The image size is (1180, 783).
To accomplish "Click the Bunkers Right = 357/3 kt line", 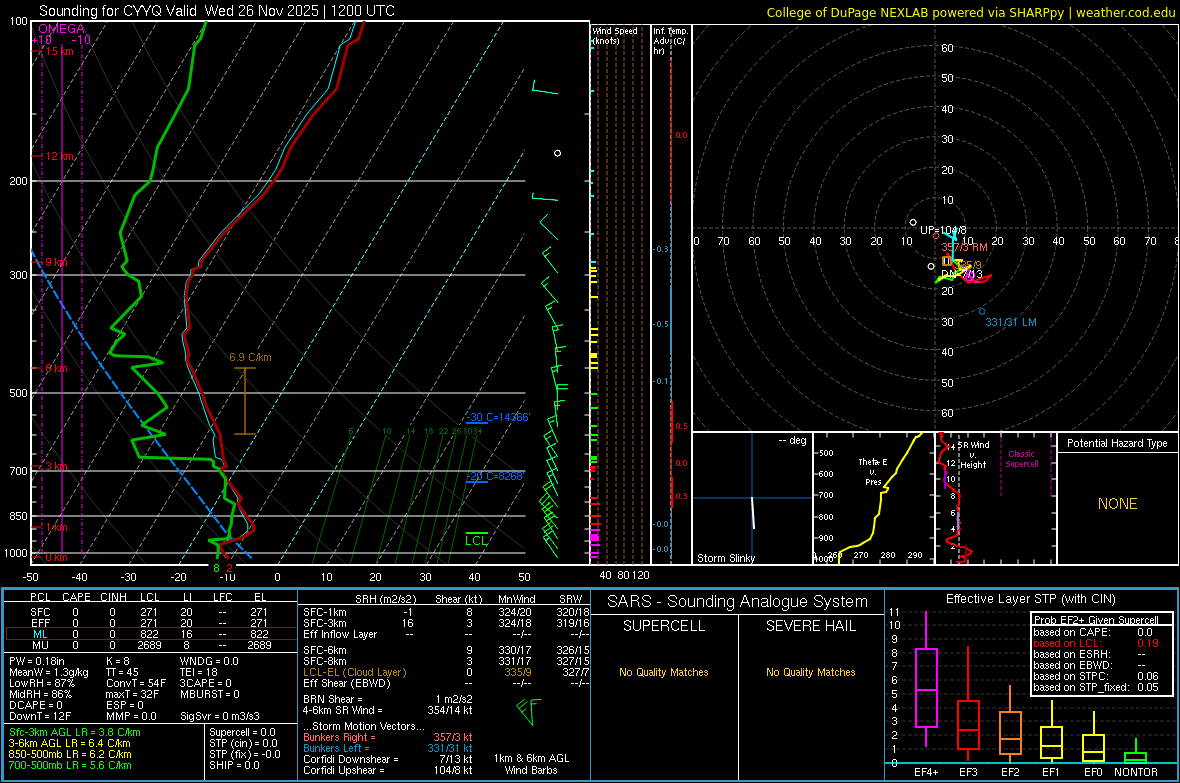I will [x=388, y=738].
